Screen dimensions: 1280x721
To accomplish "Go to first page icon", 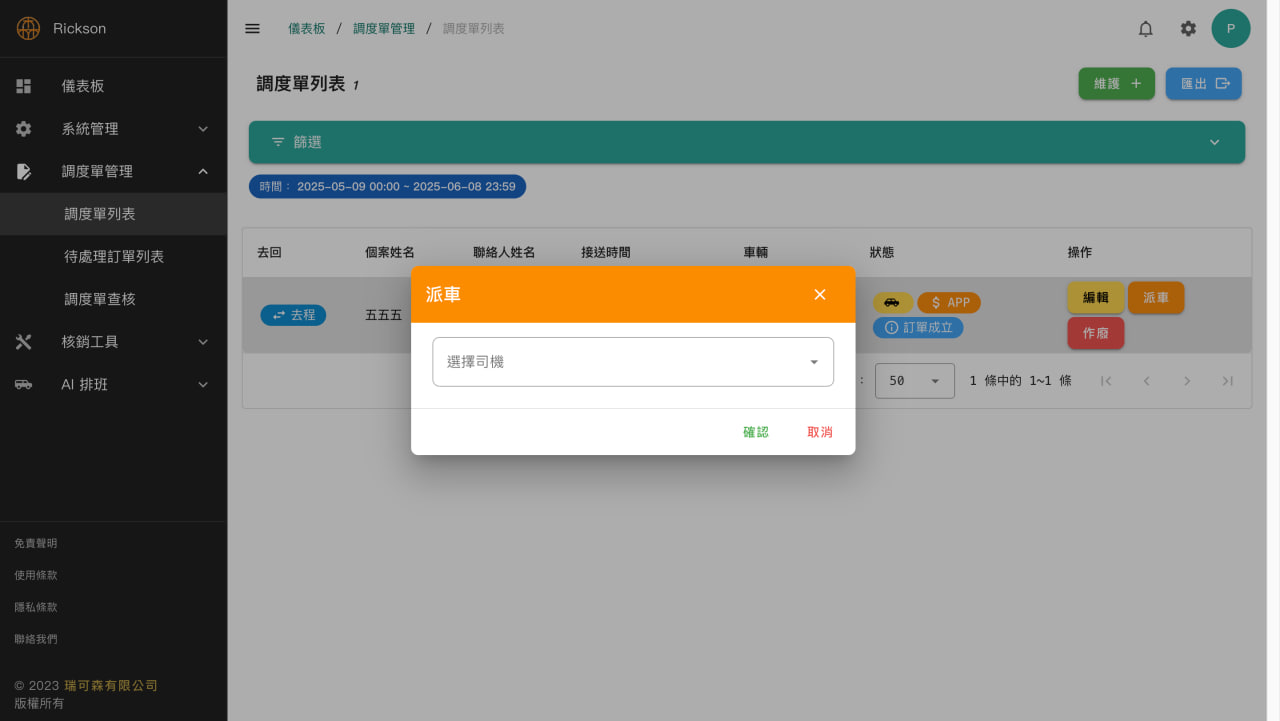I will [x=1106, y=381].
